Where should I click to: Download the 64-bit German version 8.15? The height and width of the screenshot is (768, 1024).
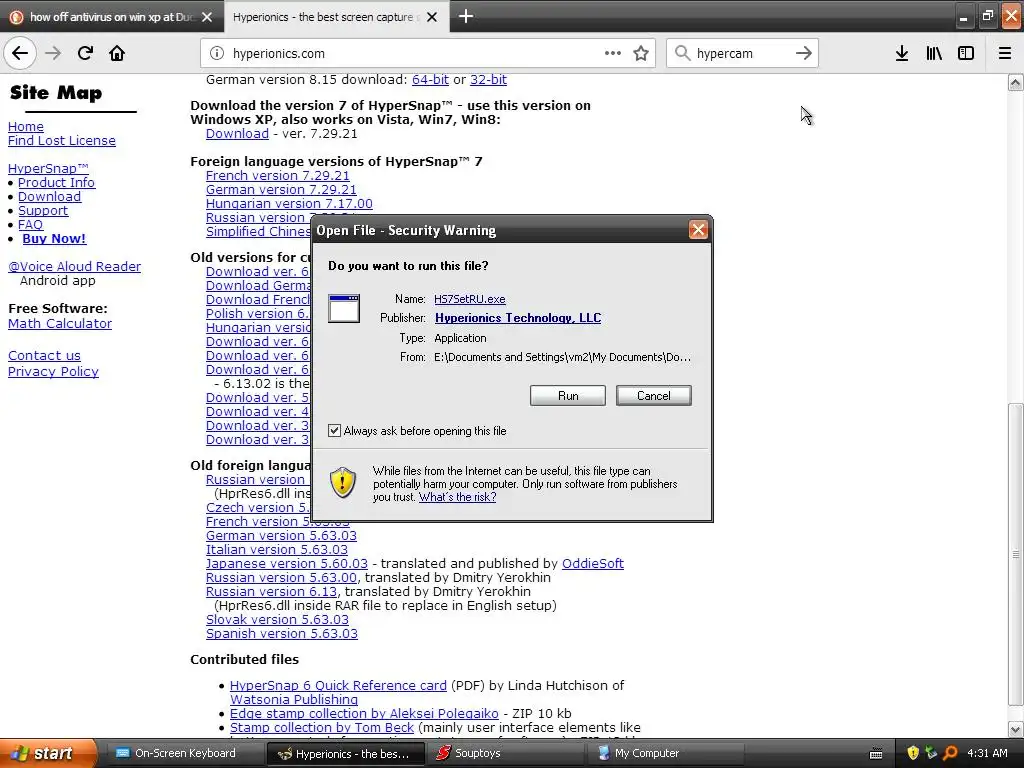(430, 80)
